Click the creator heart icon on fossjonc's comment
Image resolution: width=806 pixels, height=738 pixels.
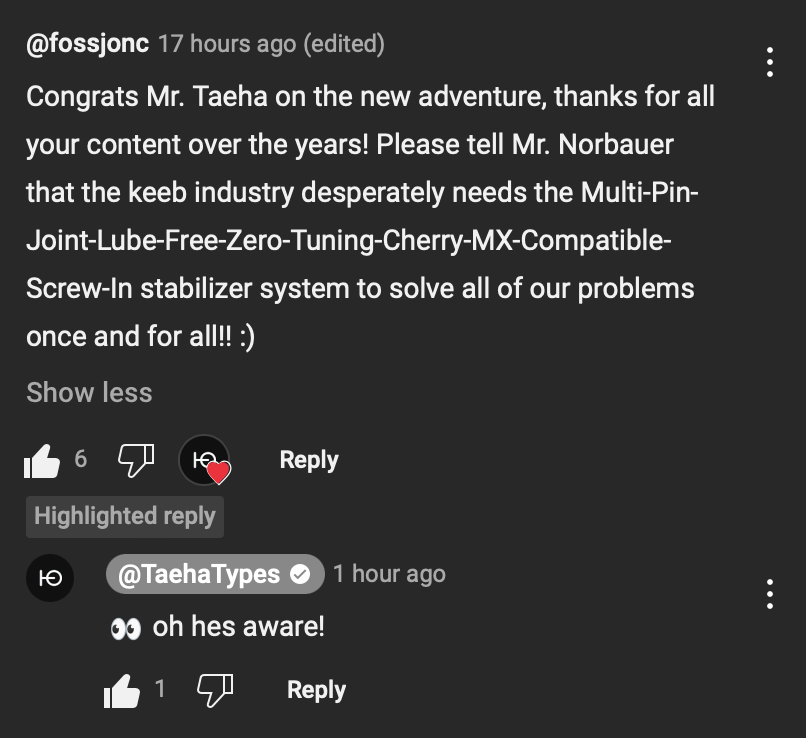pyautogui.click(x=205, y=461)
